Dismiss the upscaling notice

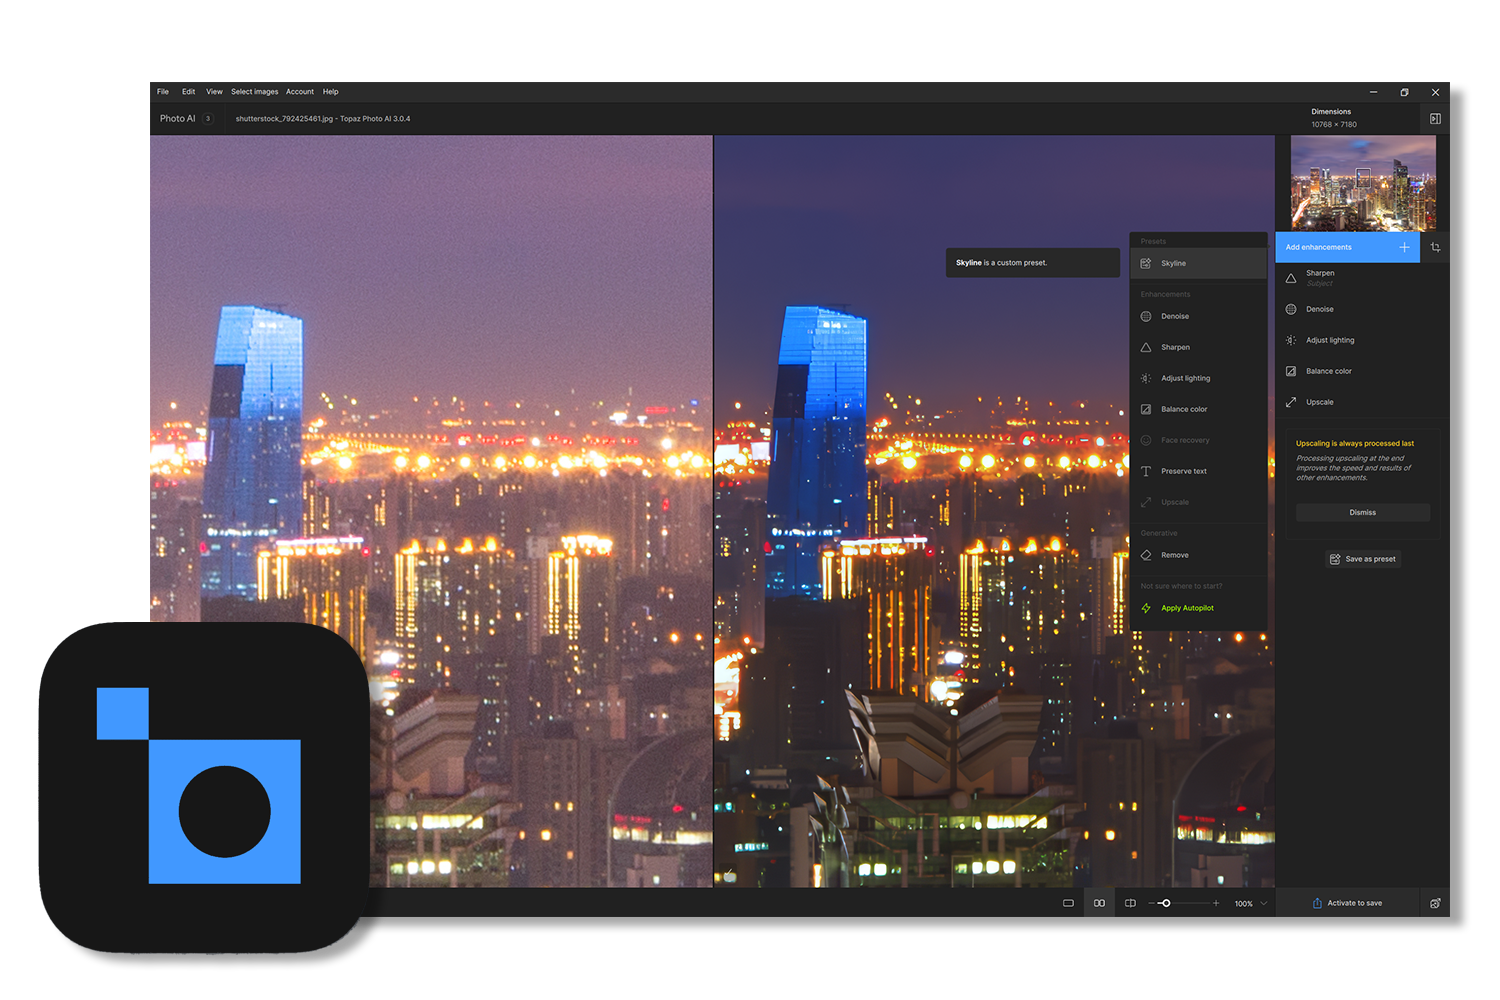[x=1362, y=512]
